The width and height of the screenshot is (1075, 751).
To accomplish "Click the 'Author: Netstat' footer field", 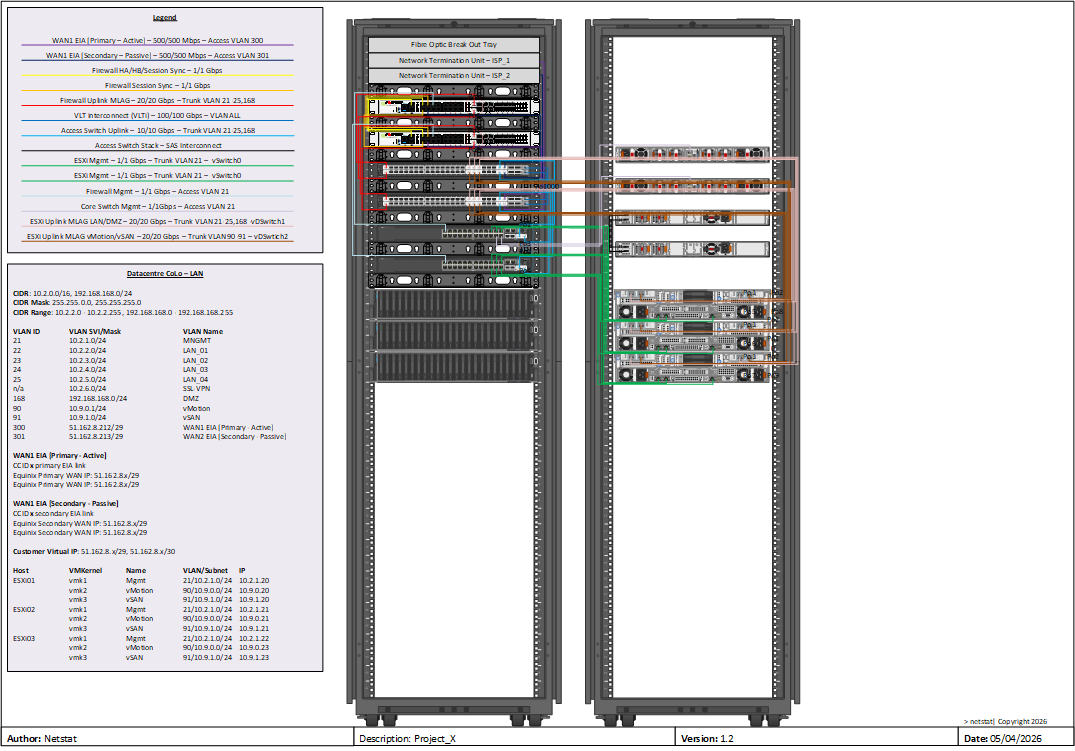I will pyautogui.click(x=177, y=737).
